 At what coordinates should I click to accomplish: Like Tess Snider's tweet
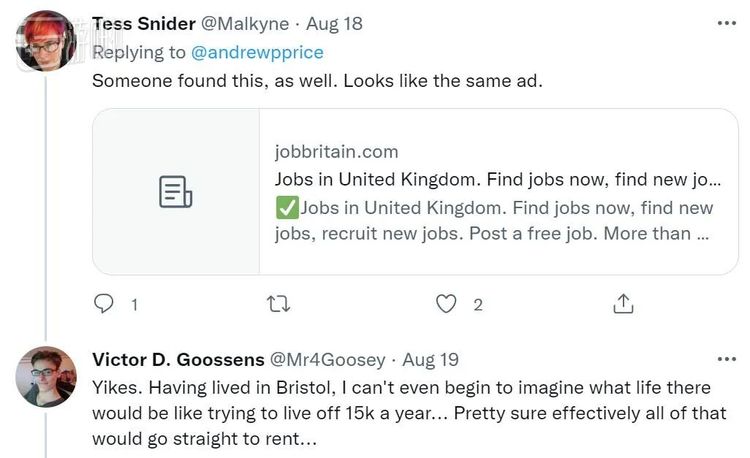tap(447, 304)
